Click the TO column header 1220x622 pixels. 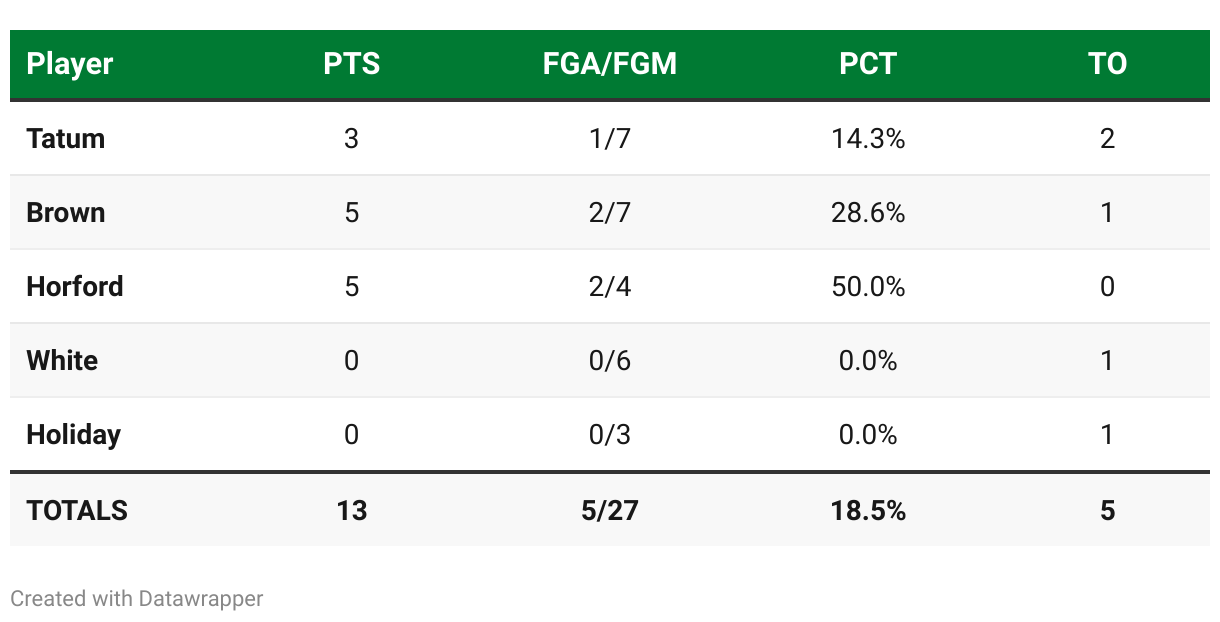pos(1107,64)
